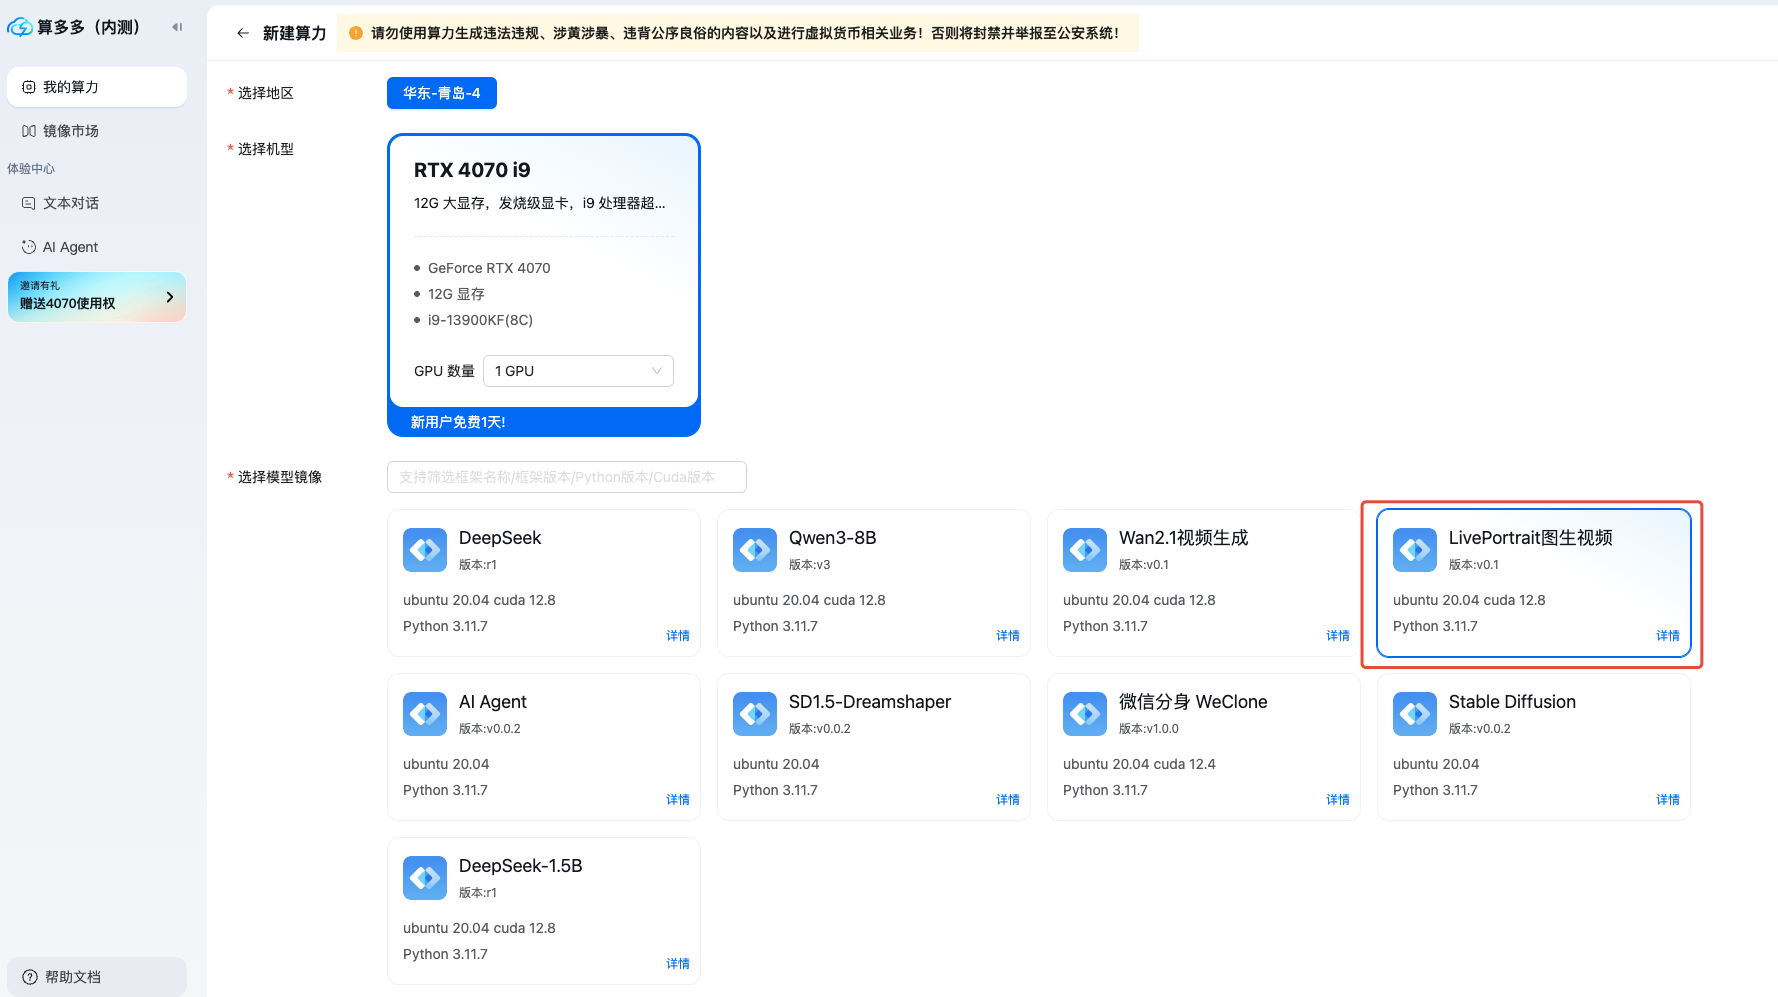Select the LivePortrait图生视频 image card
Viewport: 1778px width, 997px height.
click(1533, 583)
